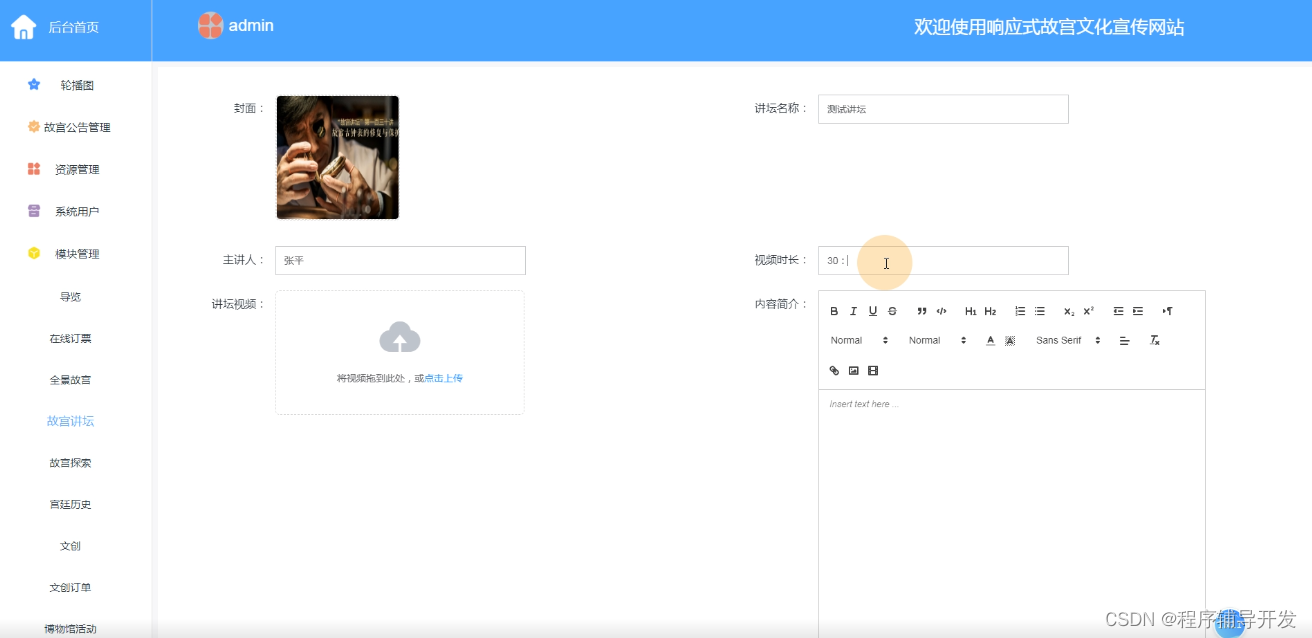Apply Heading 2 with the H2 icon

990,311
